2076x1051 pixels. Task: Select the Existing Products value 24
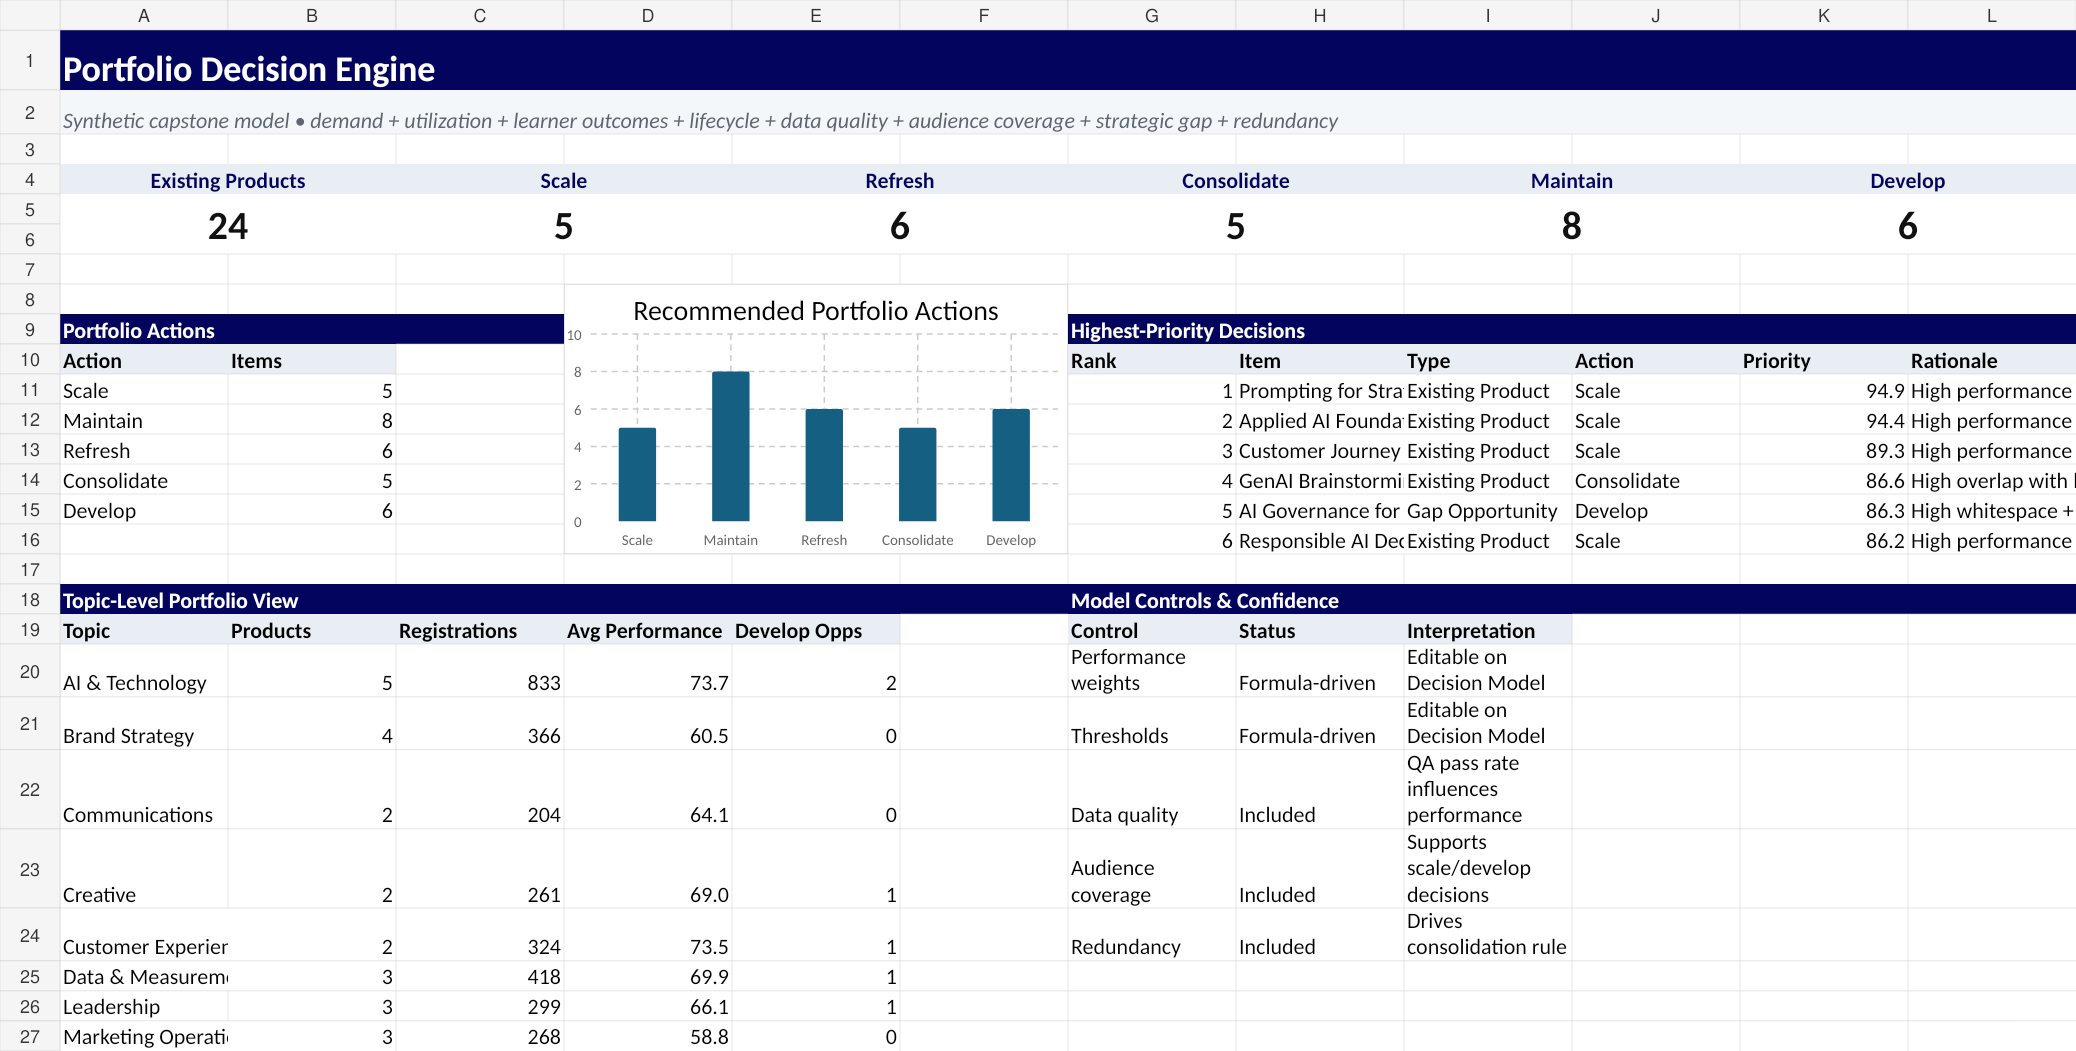click(x=228, y=225)
